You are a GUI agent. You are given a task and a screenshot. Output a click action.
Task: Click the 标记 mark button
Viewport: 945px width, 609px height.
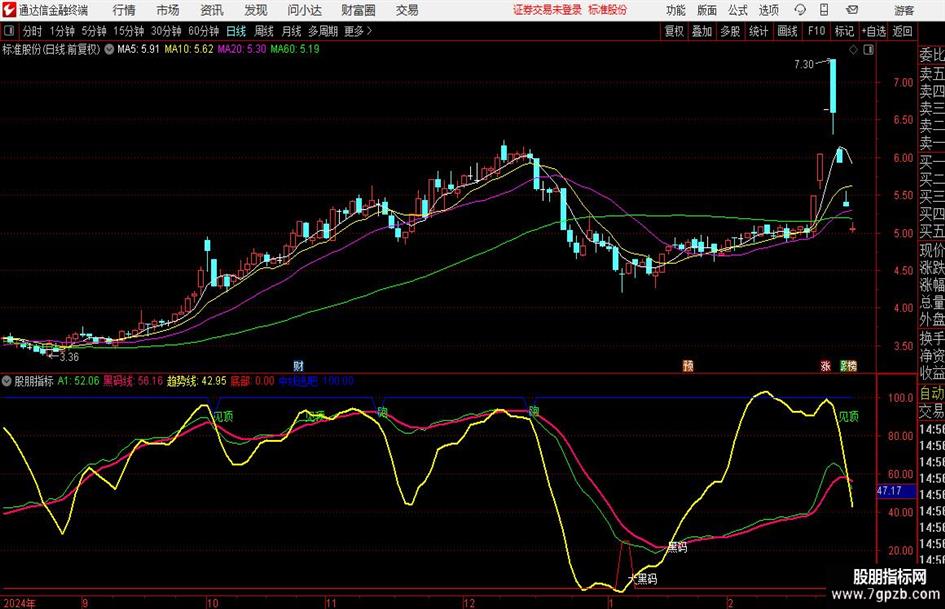844,31
